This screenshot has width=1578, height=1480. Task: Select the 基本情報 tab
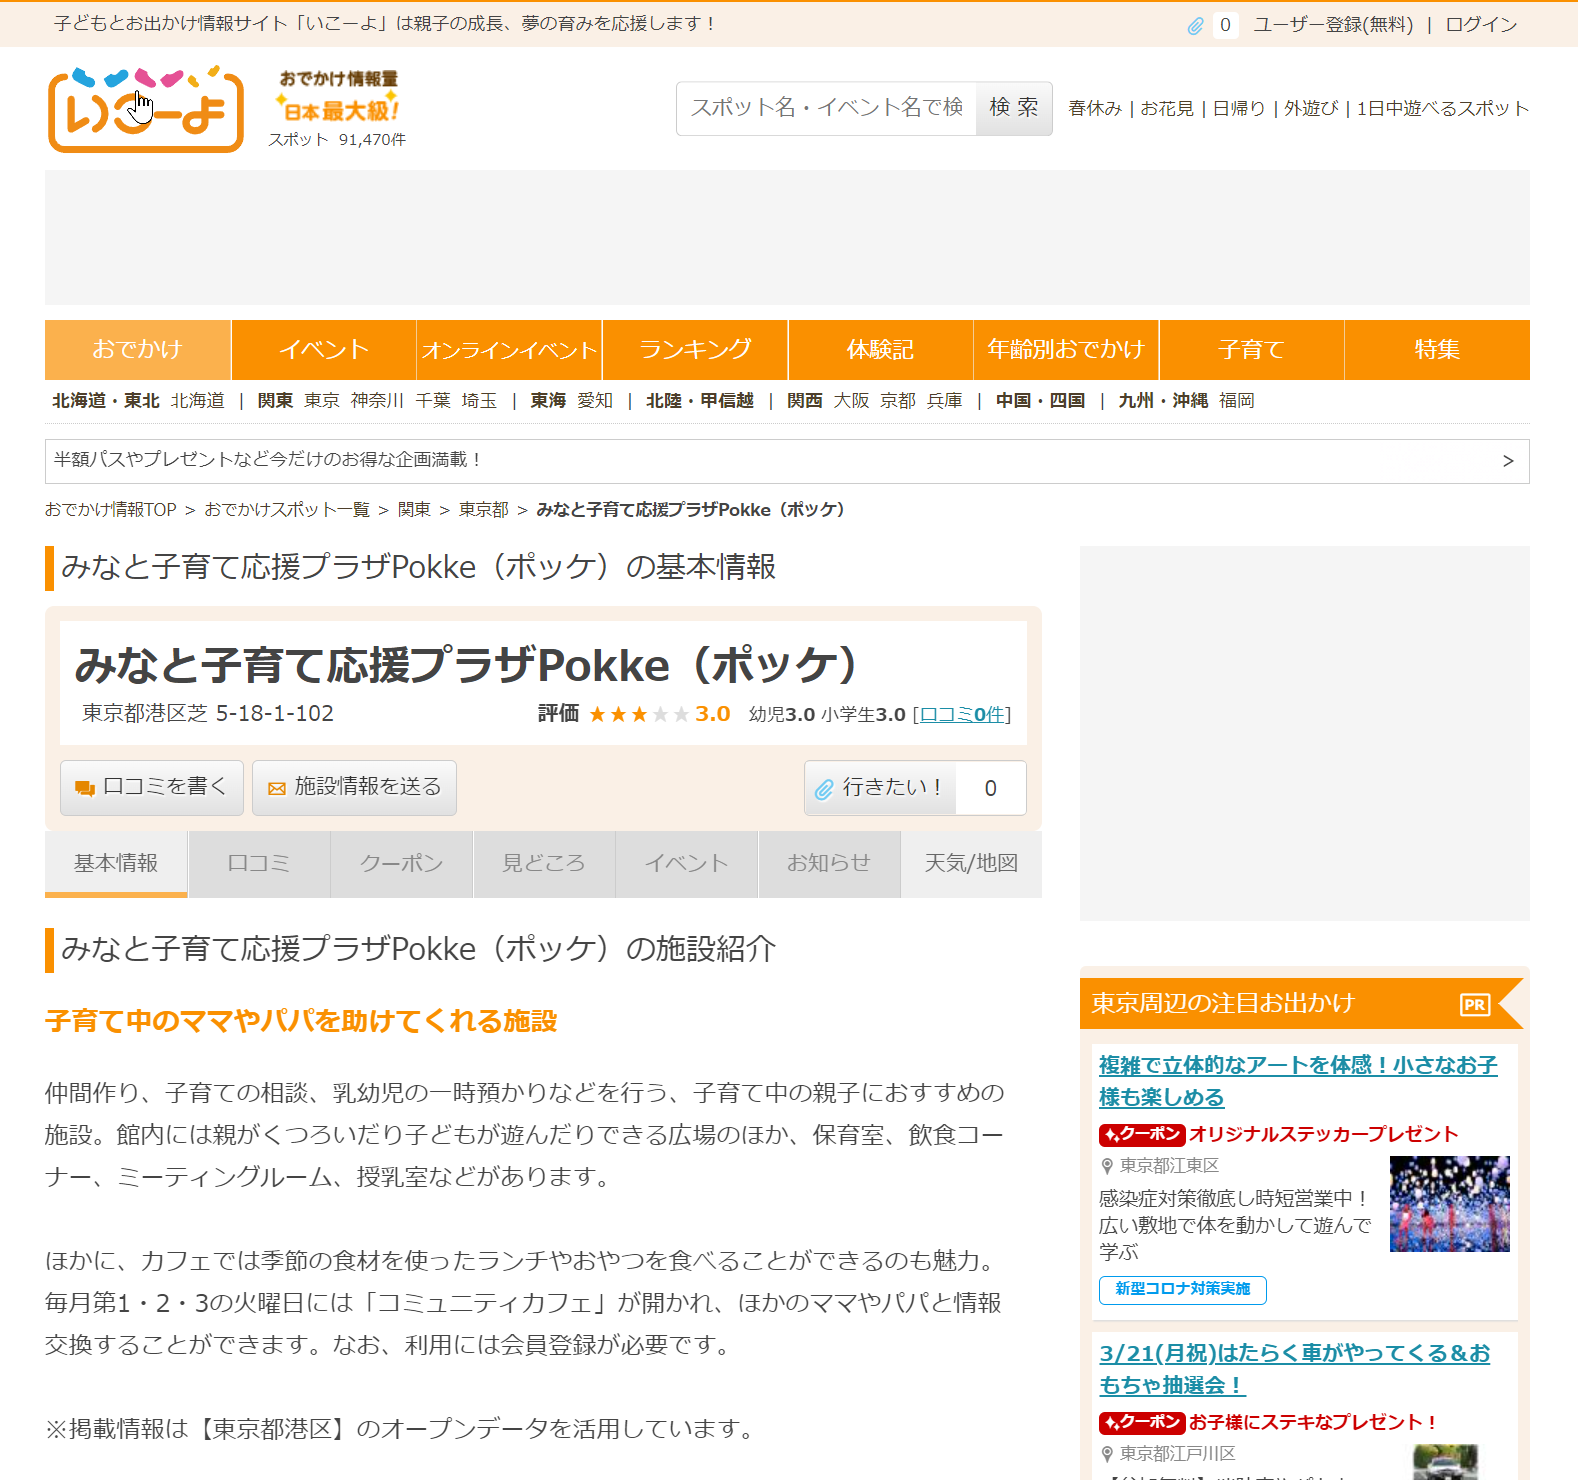point(116,864)
